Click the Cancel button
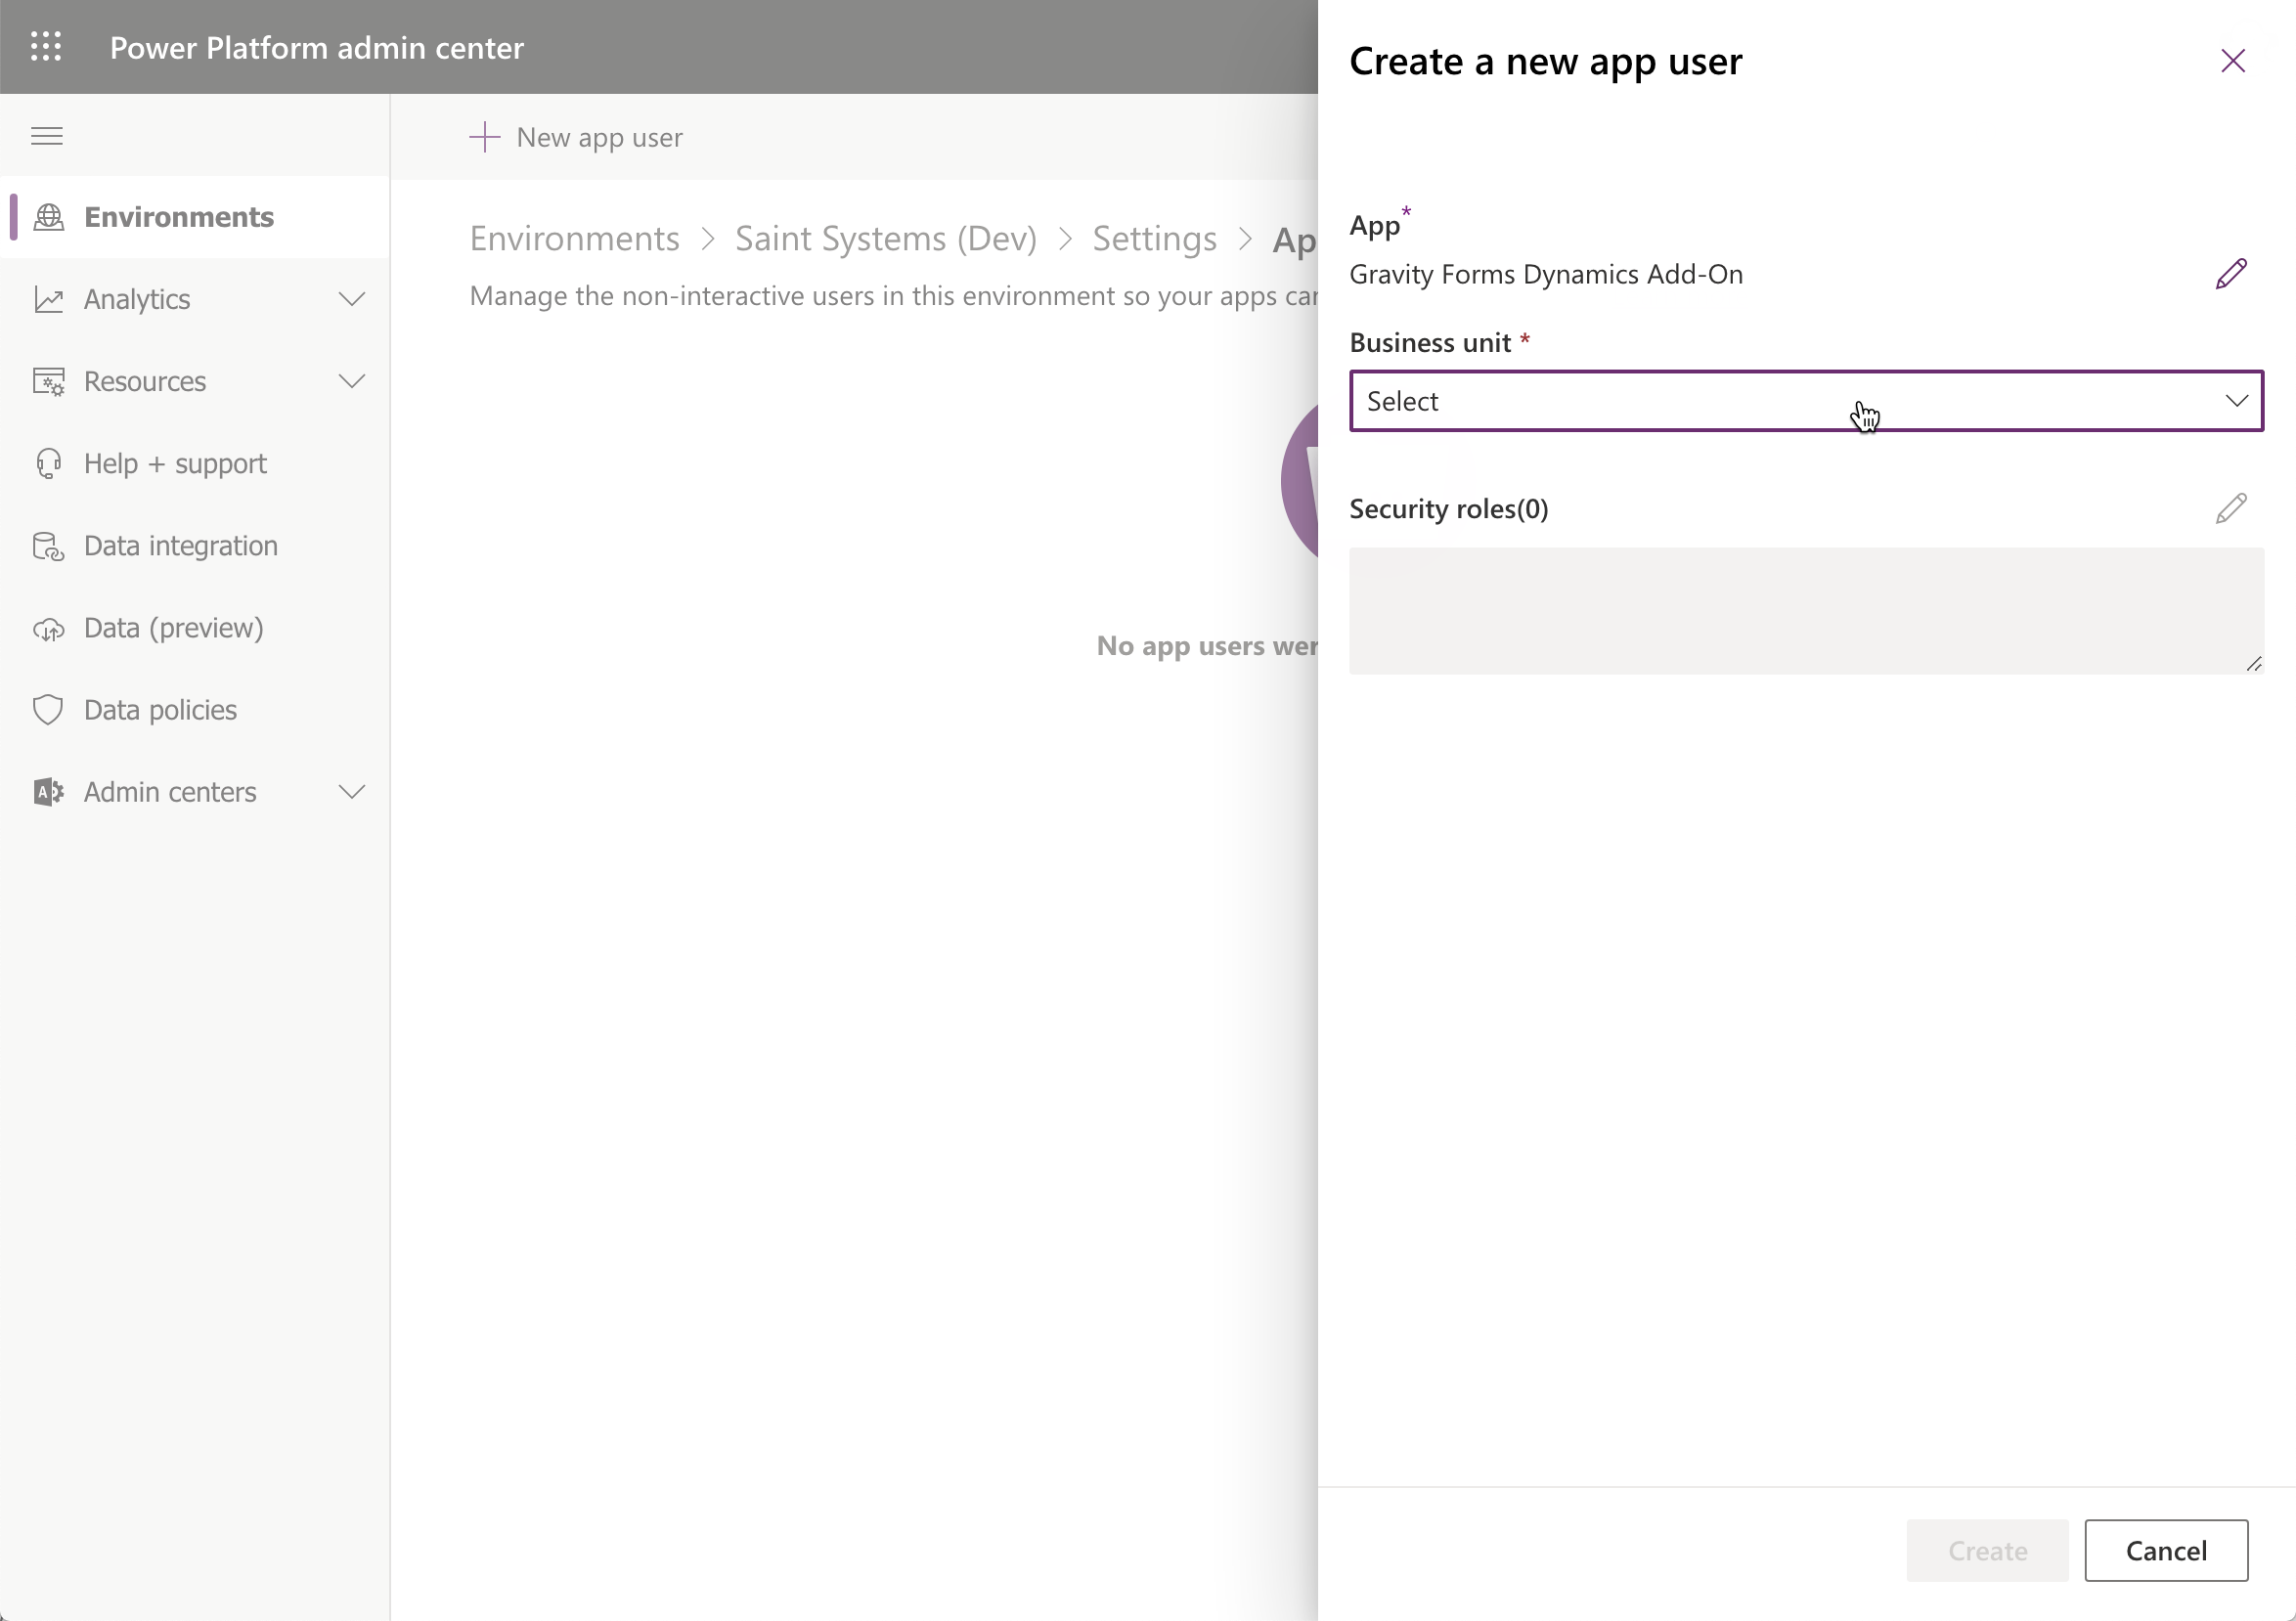2296x1621 pixels. coord(2166,1550)
